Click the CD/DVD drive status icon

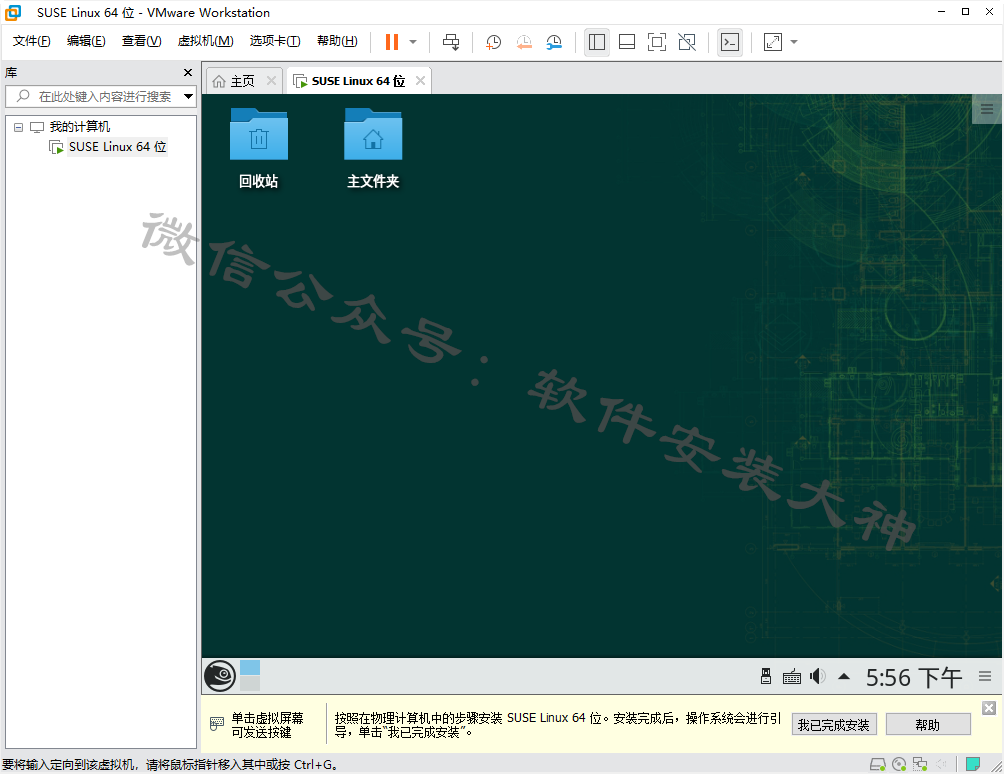click(x=899, y=764)
